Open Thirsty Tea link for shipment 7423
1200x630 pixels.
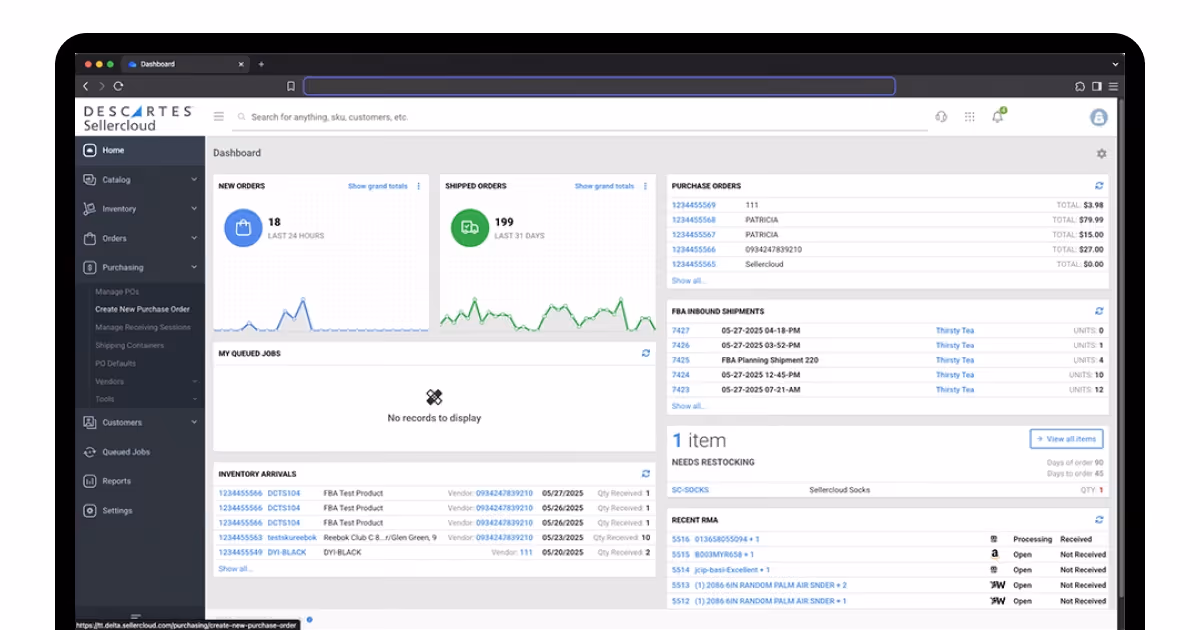point(955,389)
